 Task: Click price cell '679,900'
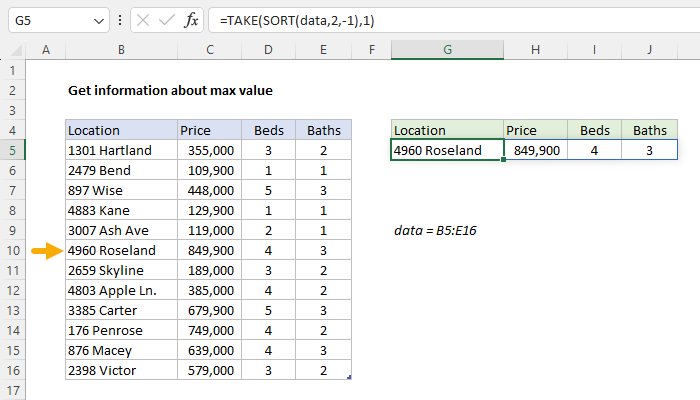coord(209,310)
